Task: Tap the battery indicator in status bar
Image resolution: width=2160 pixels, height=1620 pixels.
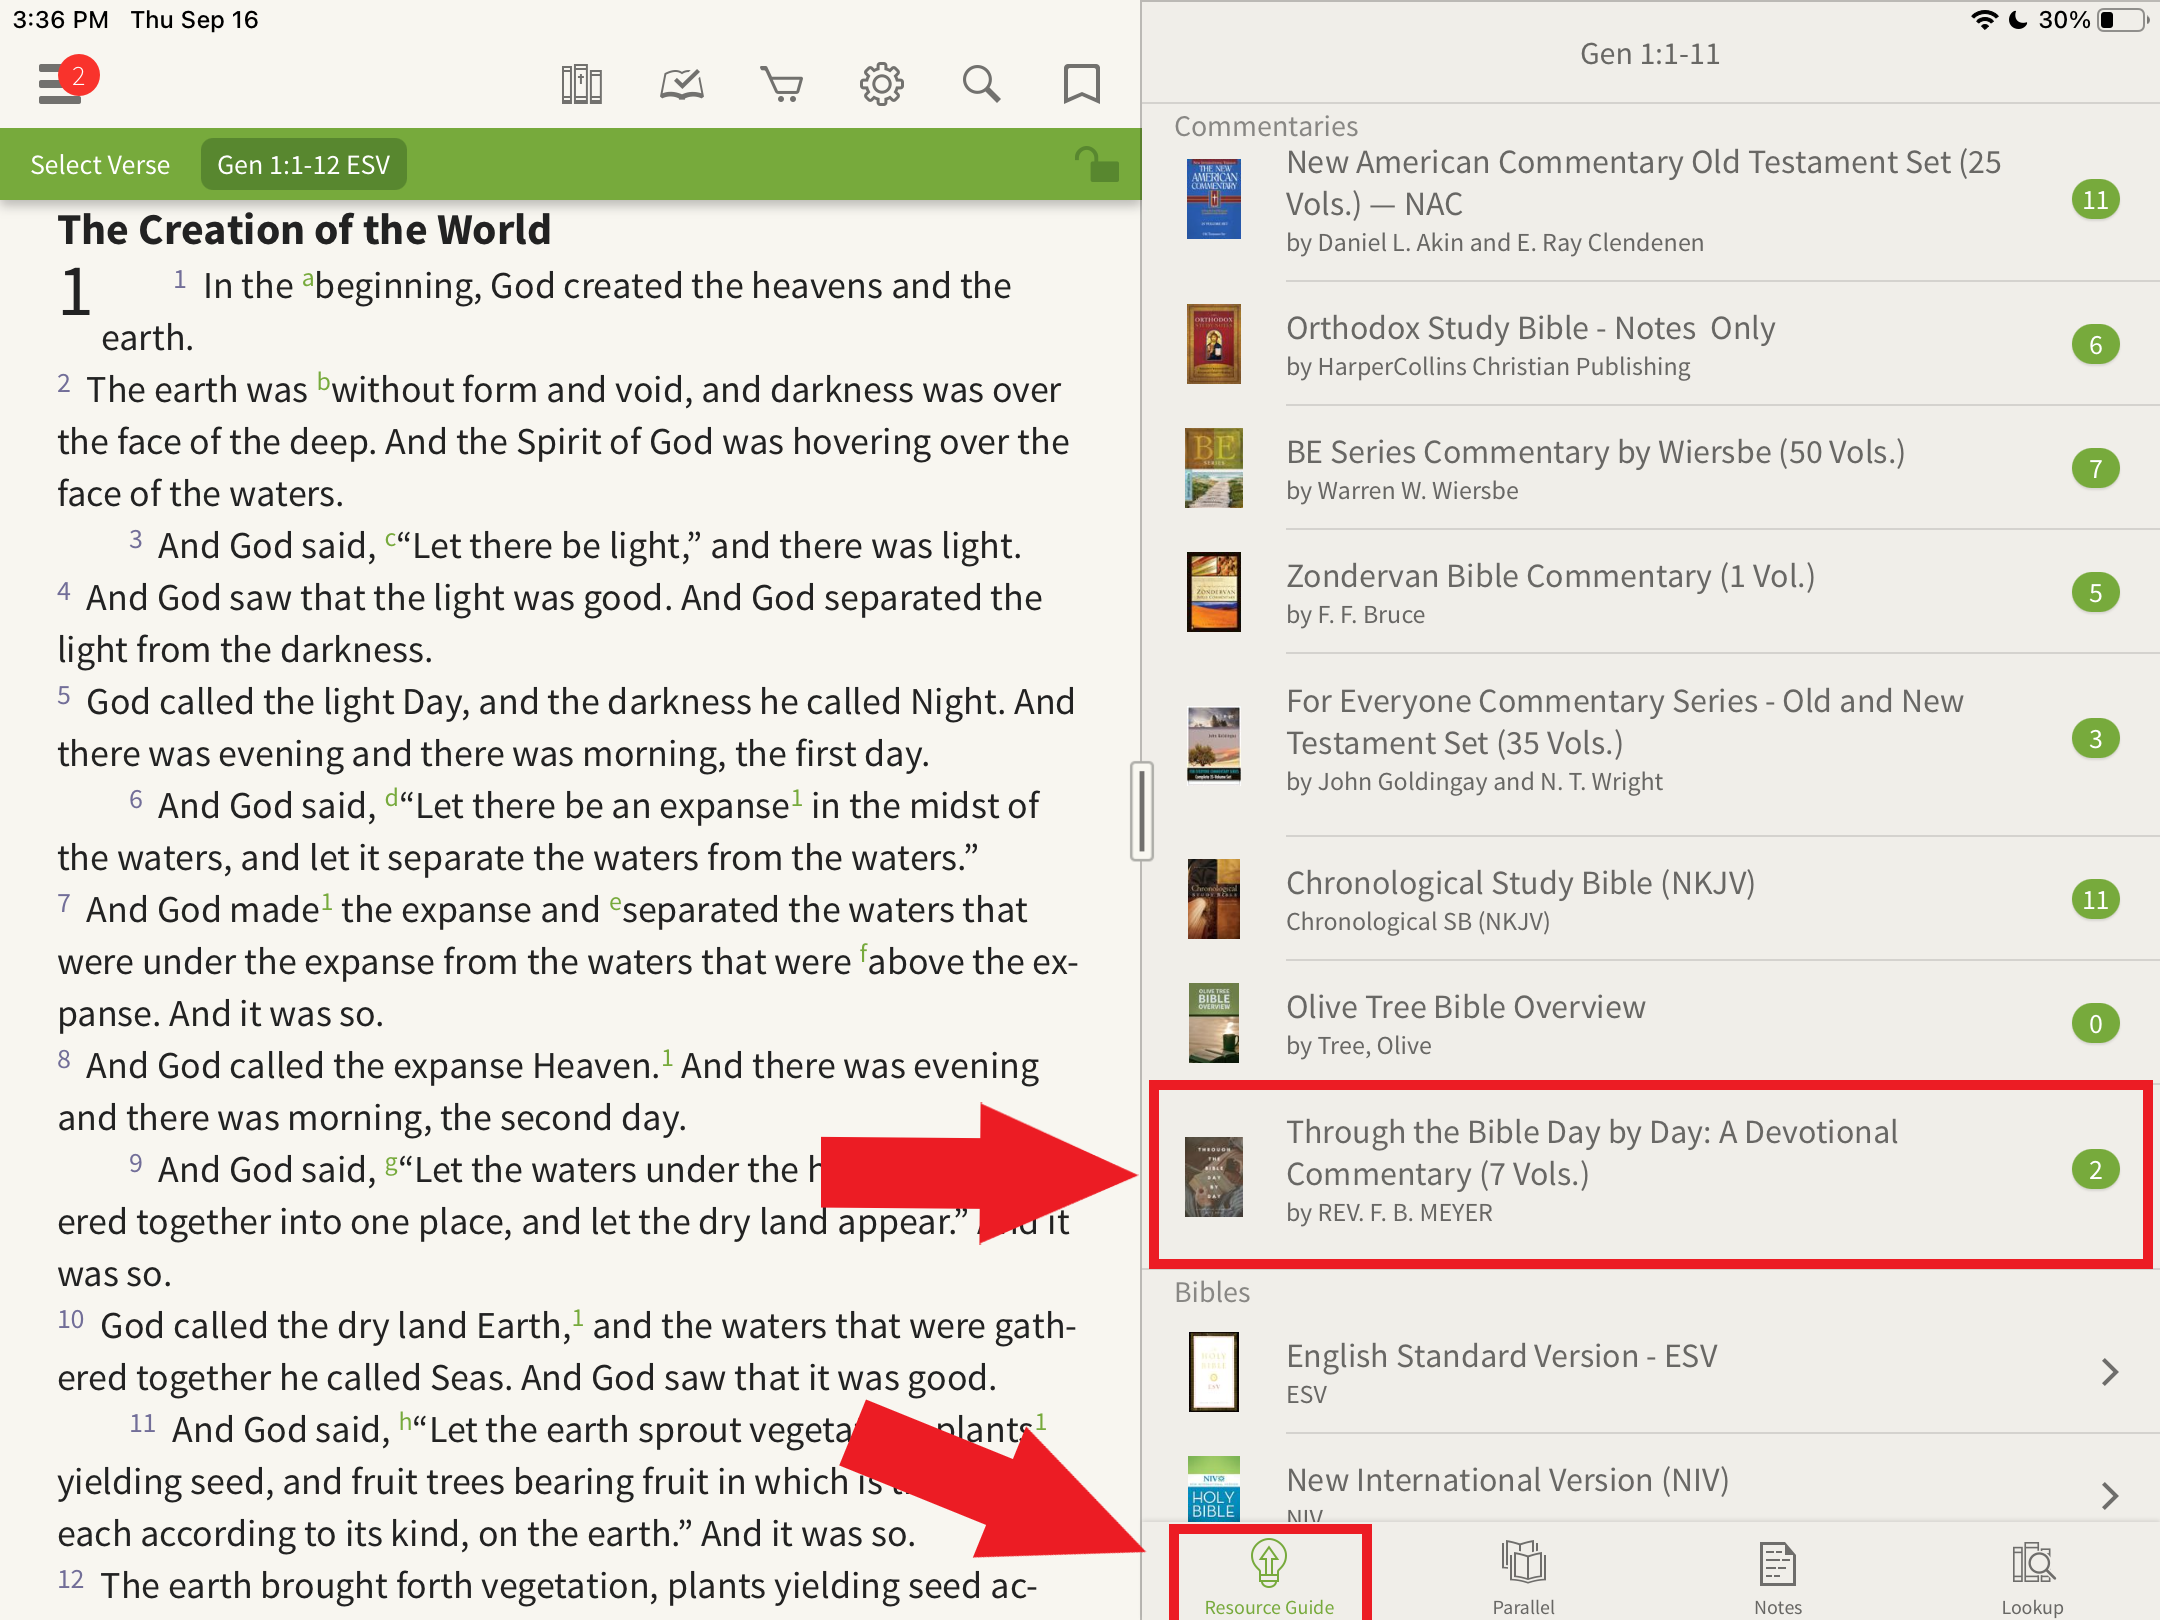Action: [x=2123, y=20]
